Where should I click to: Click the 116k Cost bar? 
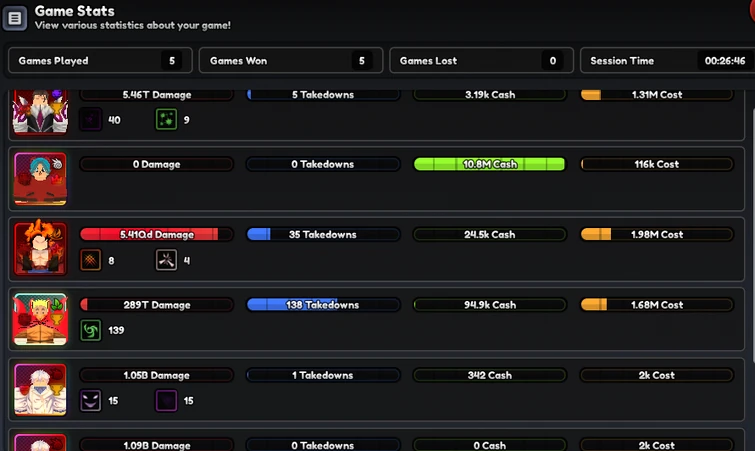[657, 164]
